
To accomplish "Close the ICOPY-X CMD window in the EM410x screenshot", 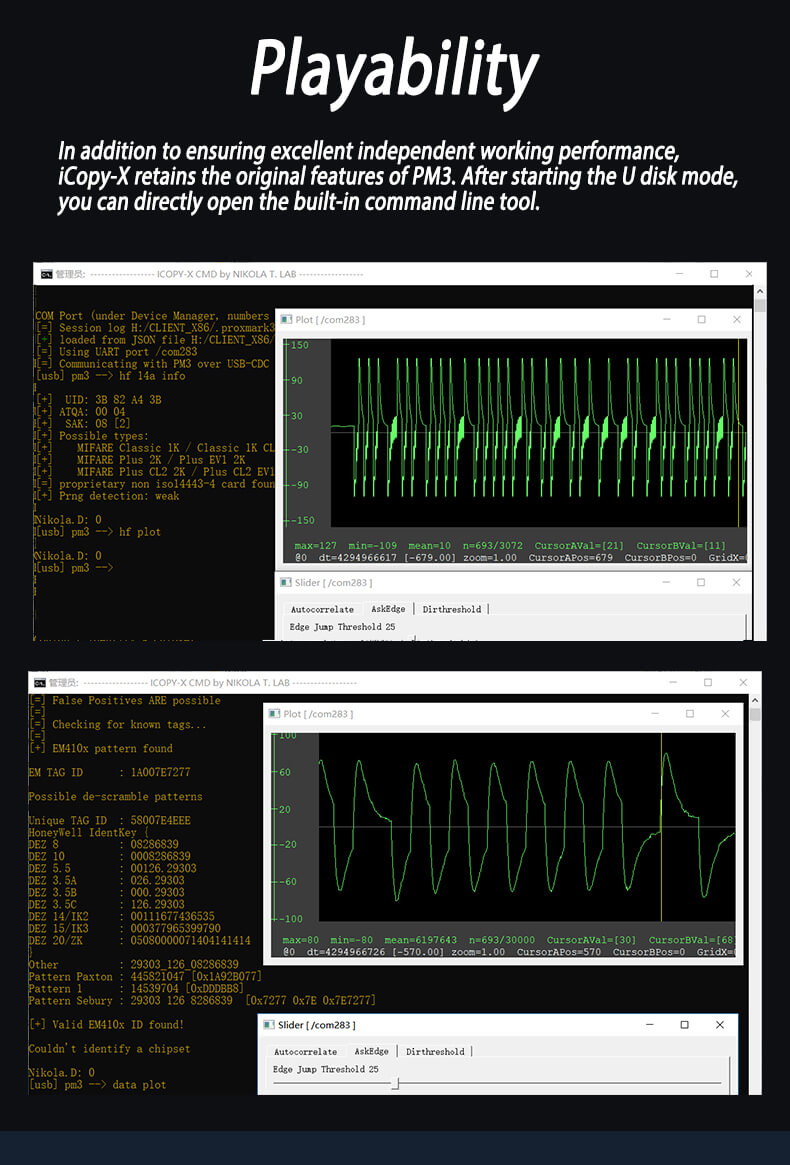I will tap(743, 682).
